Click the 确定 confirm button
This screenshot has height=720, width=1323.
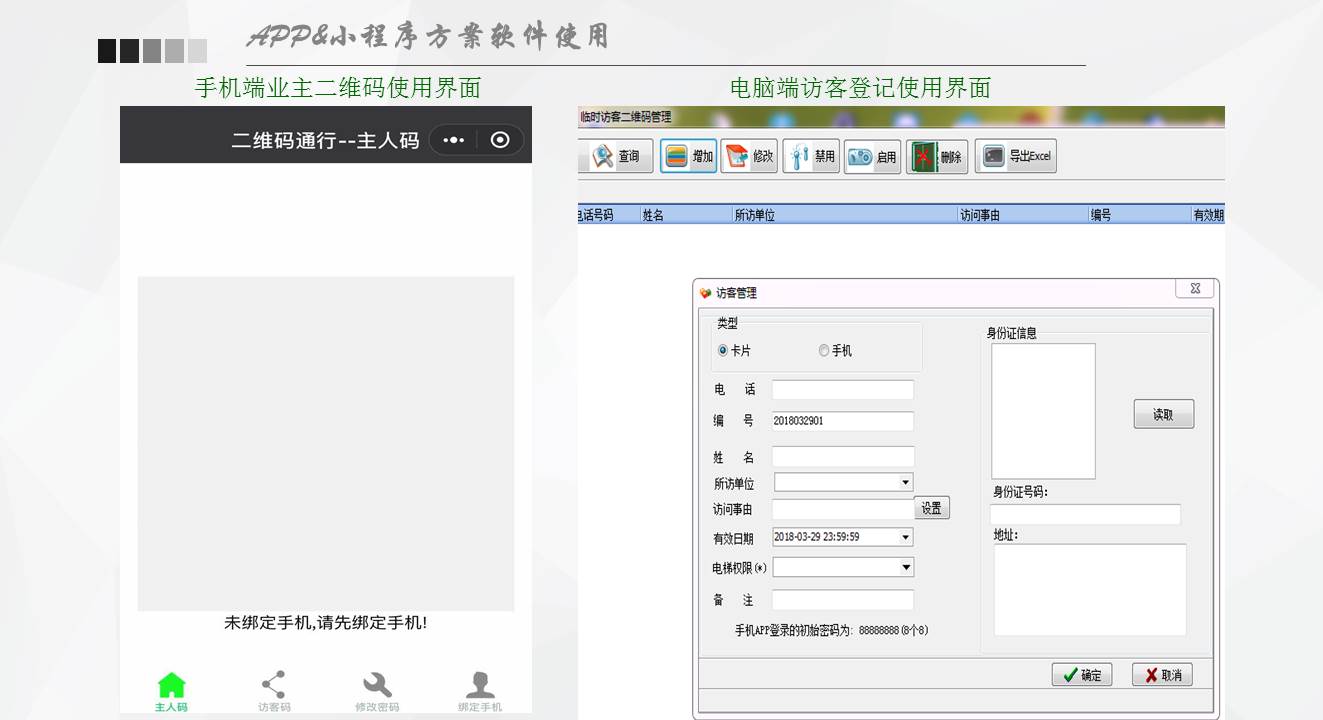[x=1082, y=675]
